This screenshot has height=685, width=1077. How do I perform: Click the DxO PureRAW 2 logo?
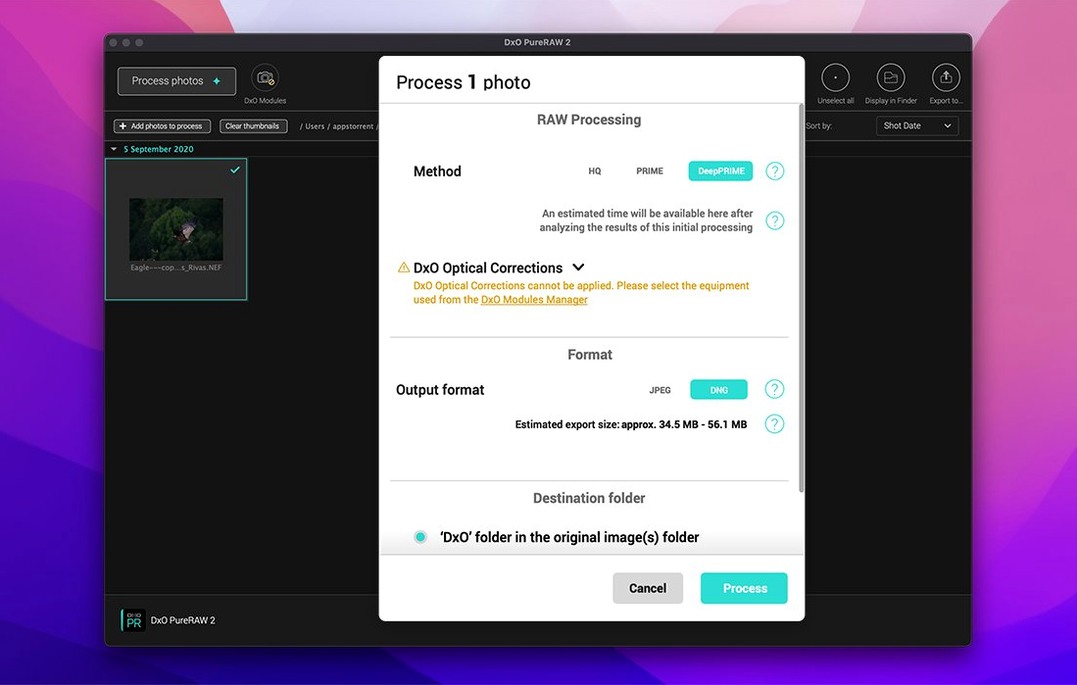(133, 620)
